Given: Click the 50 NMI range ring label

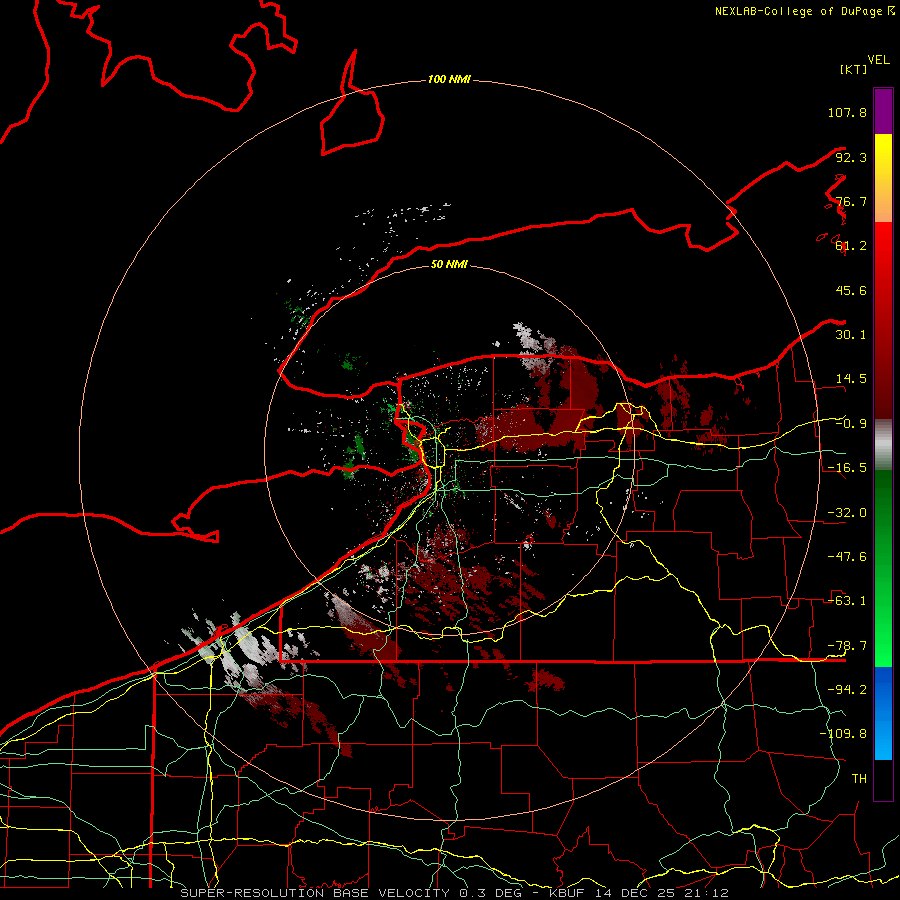Looking at the screenshot, I should (x=449, y=264).
